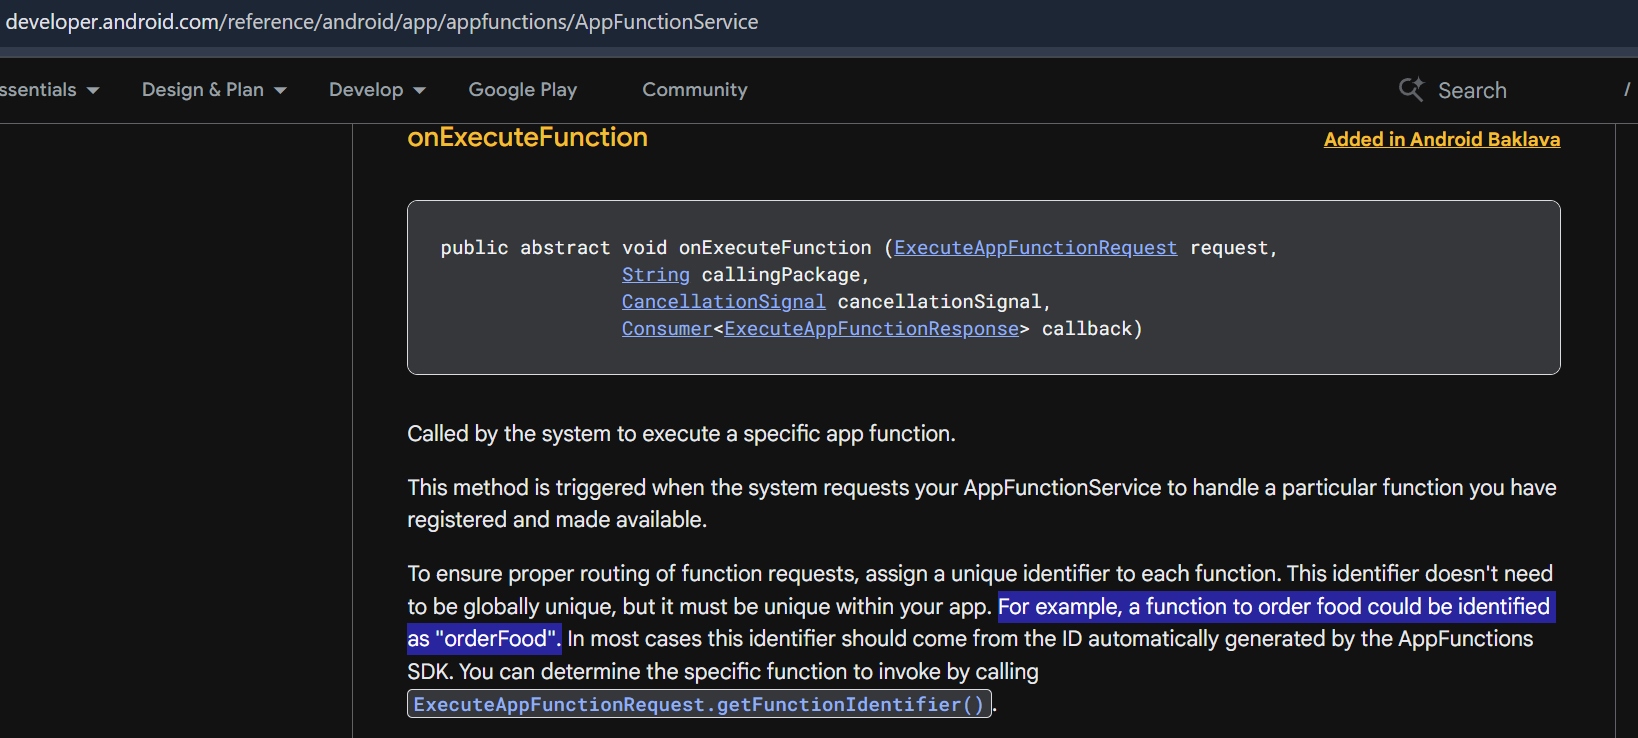
Task: Open the String type link
Action: [655, 274]
